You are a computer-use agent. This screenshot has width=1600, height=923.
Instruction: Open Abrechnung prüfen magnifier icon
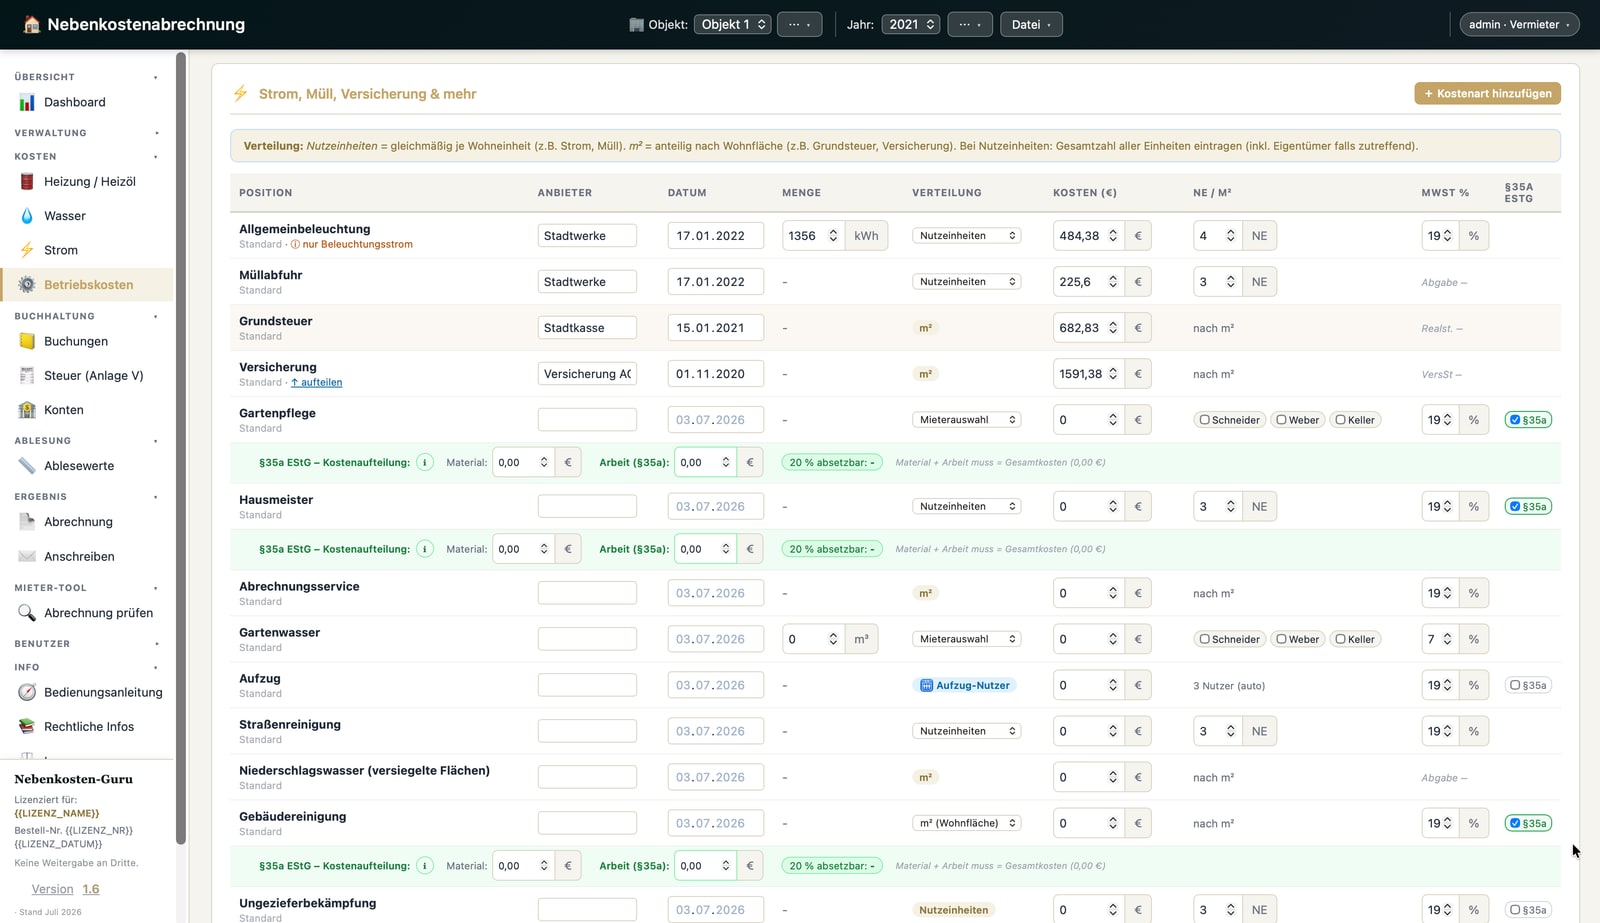coord(27,612)
